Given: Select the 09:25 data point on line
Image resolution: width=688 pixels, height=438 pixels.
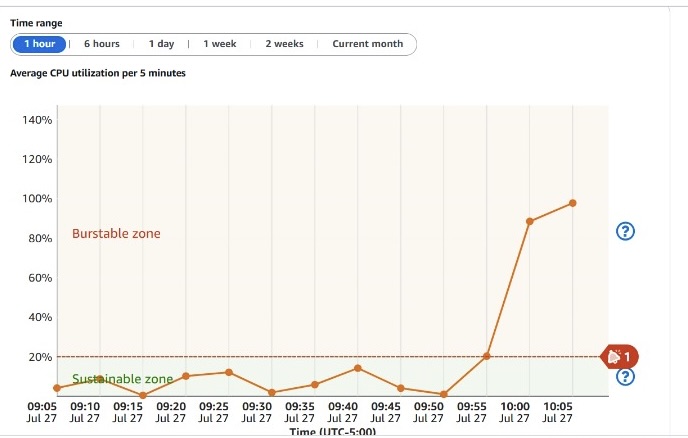Looking at the screenshot, I should click(229, 372).
